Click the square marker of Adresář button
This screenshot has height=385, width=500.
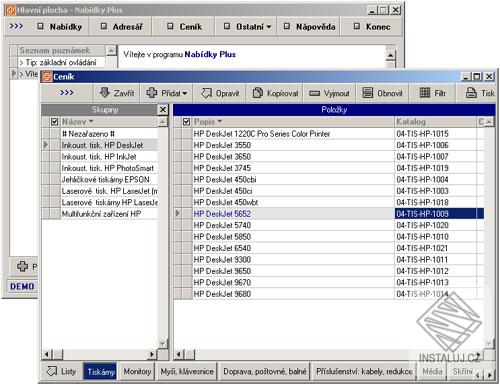pyautogui.click(x=104, y=26)
